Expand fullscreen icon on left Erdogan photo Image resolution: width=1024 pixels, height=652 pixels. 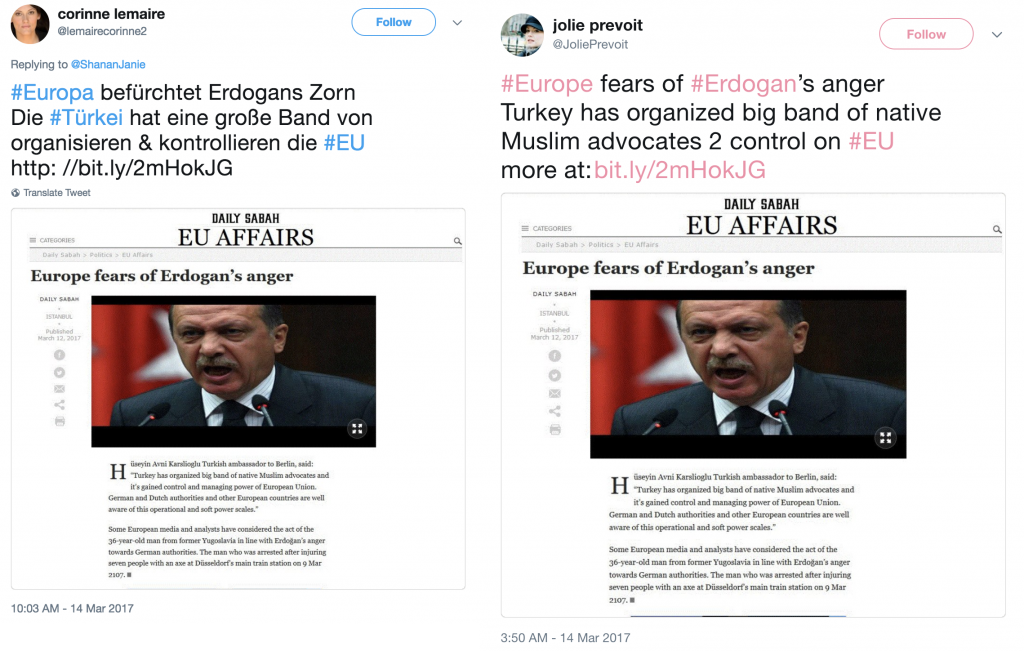[357, 429]
